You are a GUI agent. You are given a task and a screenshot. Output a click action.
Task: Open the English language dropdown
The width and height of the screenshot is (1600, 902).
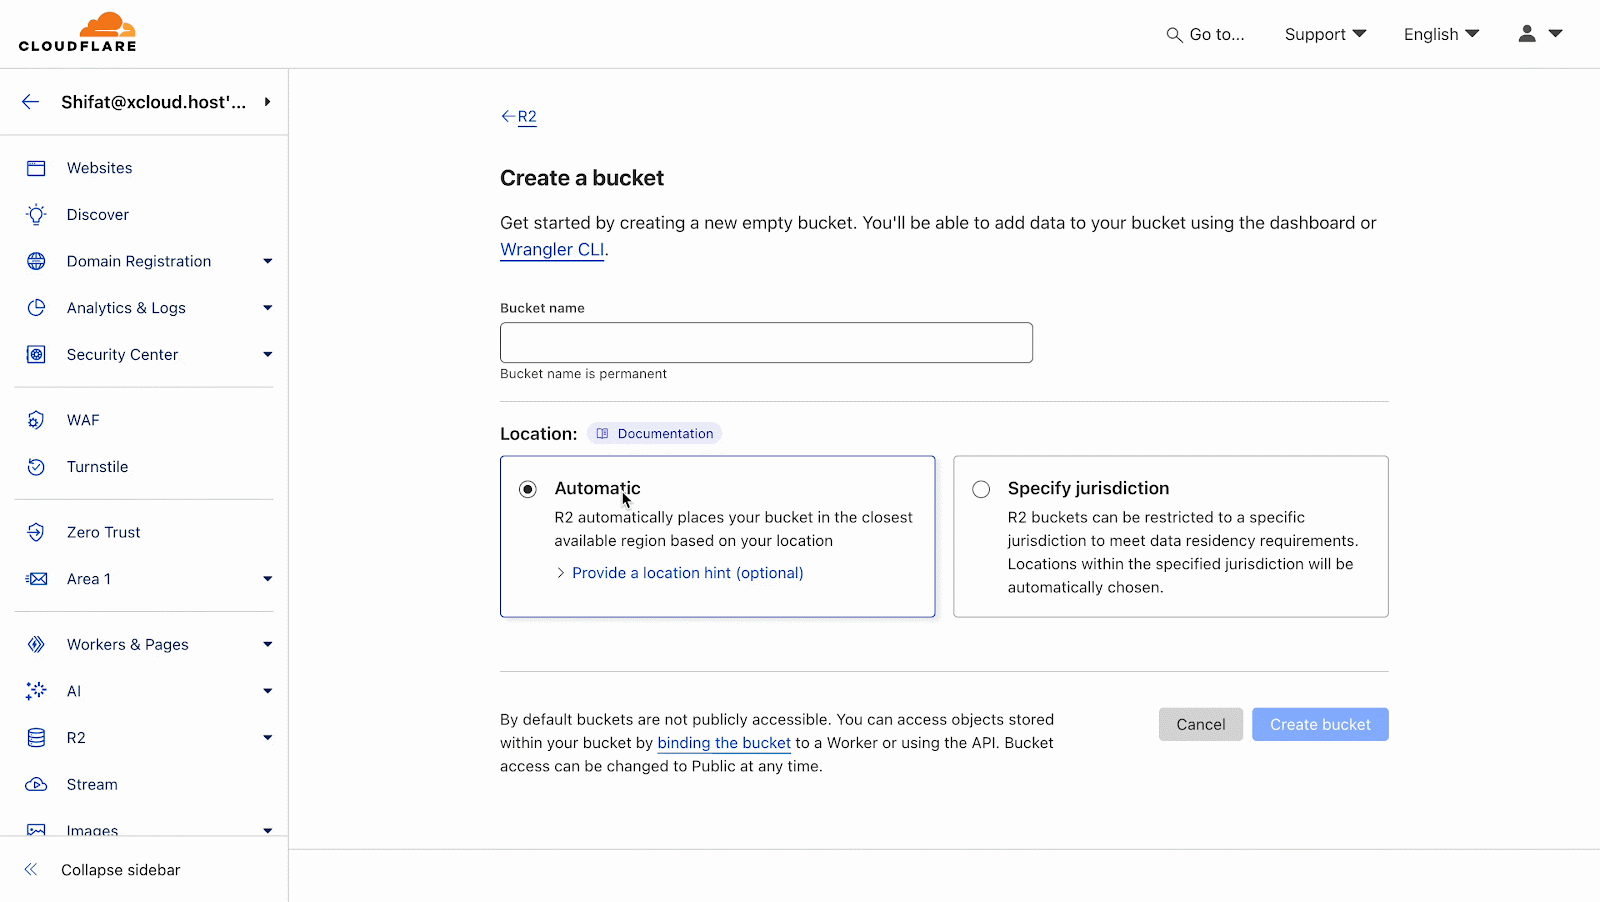coord(1440,33)
